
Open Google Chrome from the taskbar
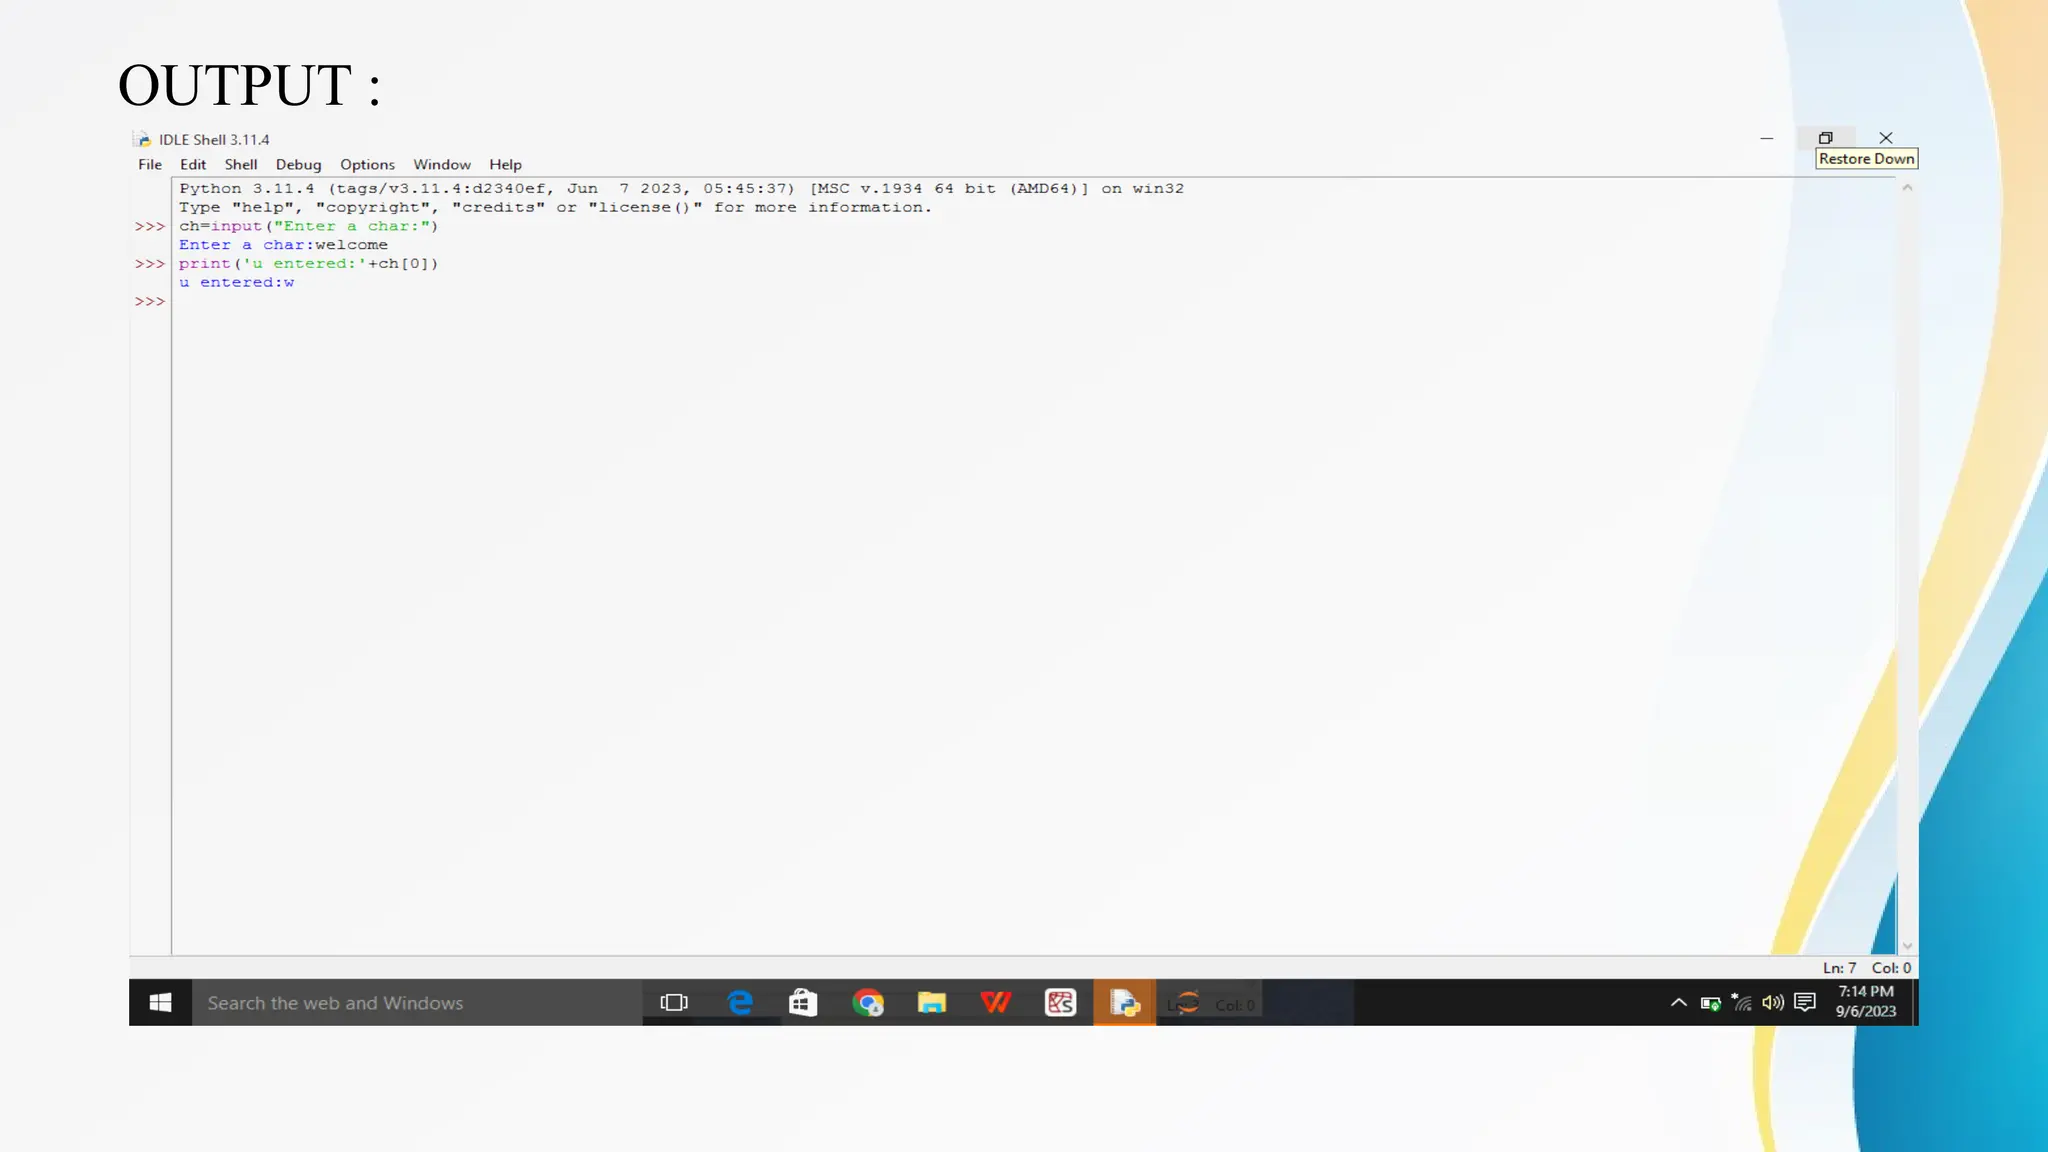868,1003
